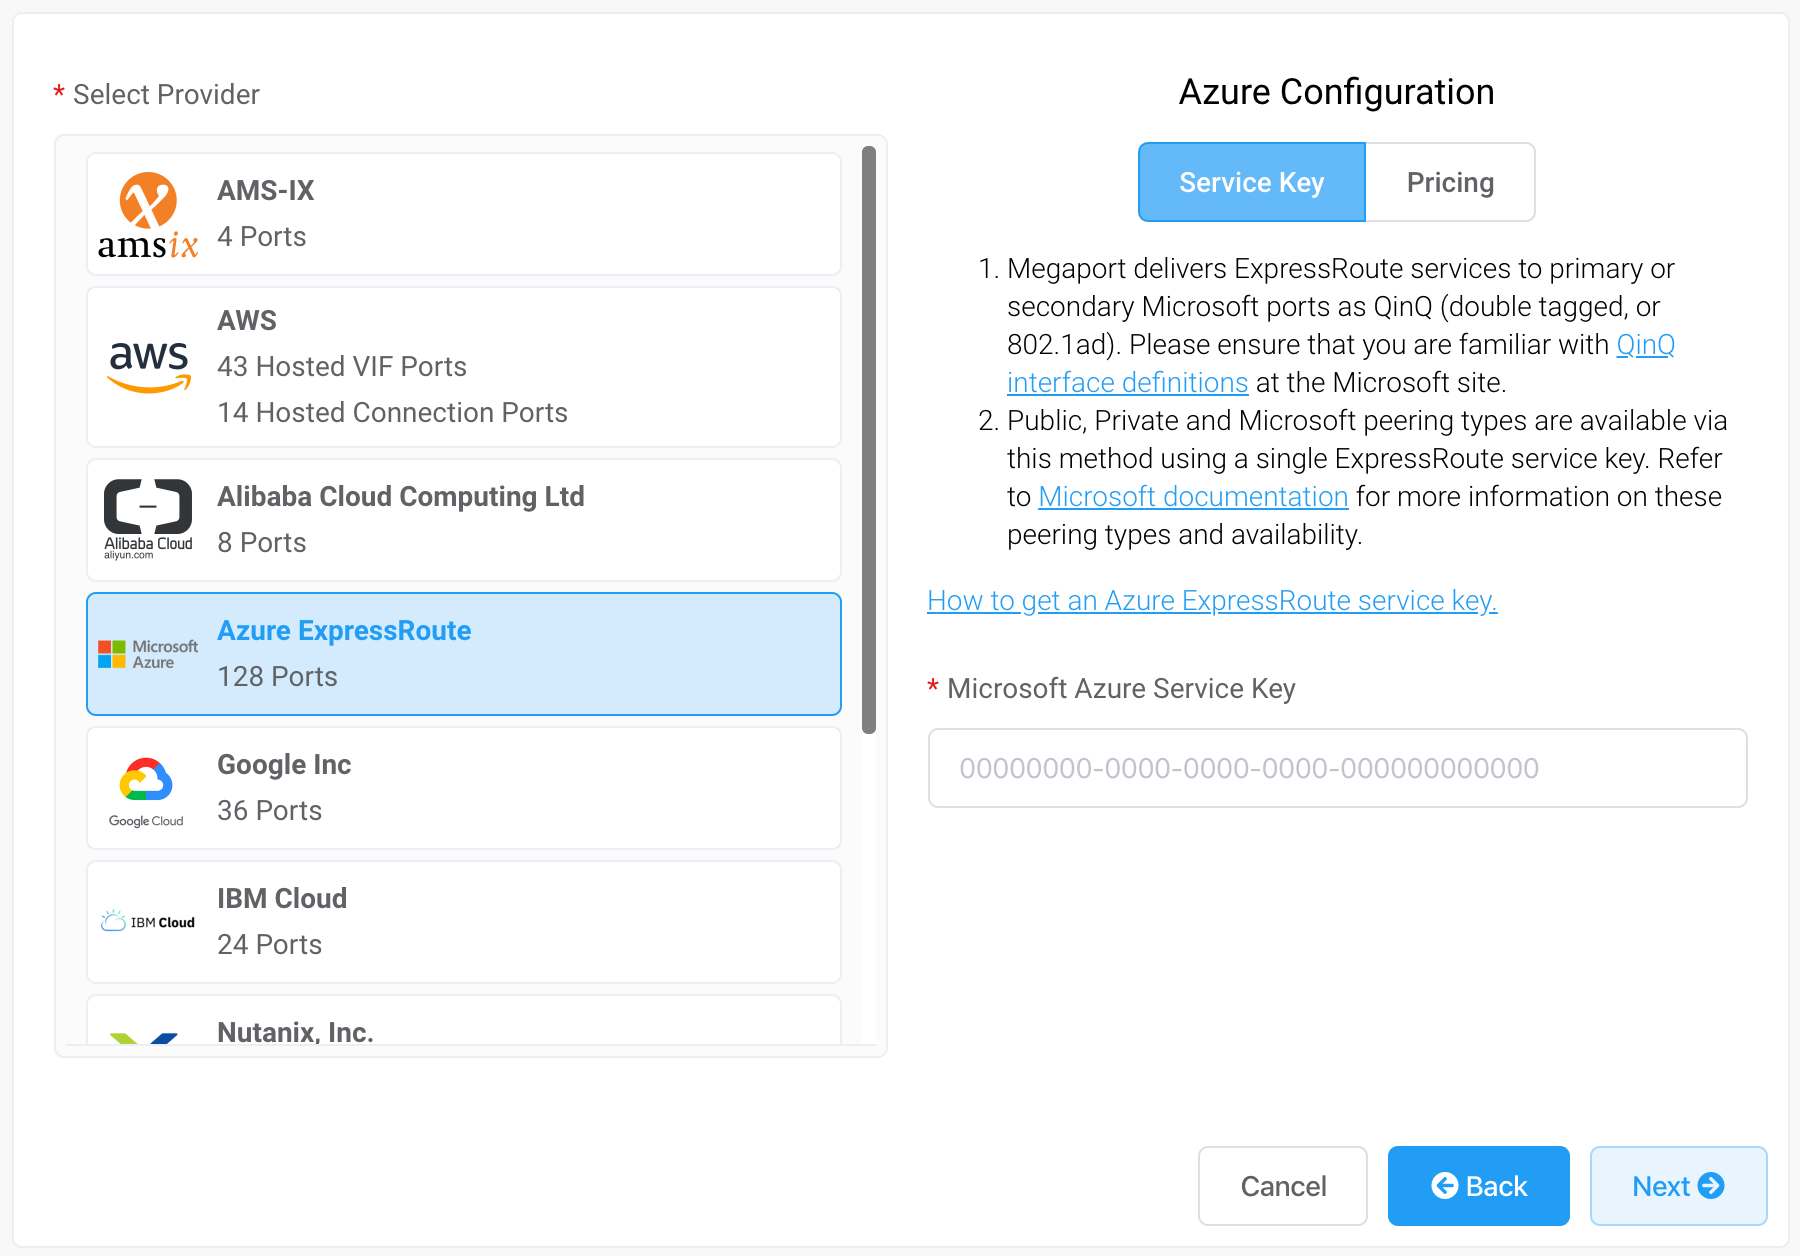Click the 128 Ports text
Image resolution: width=1800 pixels, height=1256 pixels.
[277, 676]
